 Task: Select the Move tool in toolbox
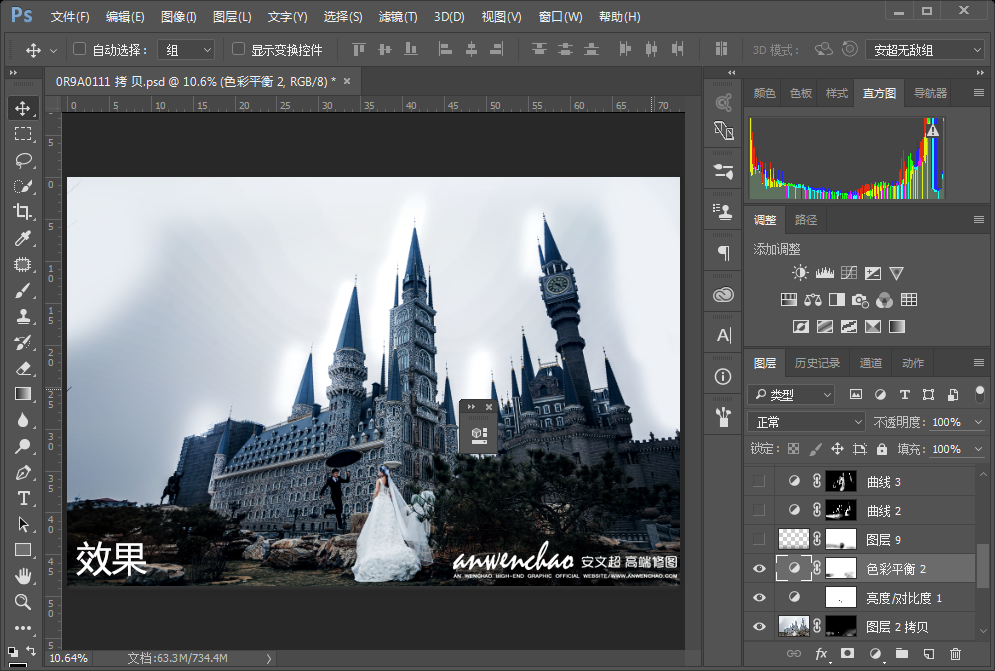click(23, 108)
